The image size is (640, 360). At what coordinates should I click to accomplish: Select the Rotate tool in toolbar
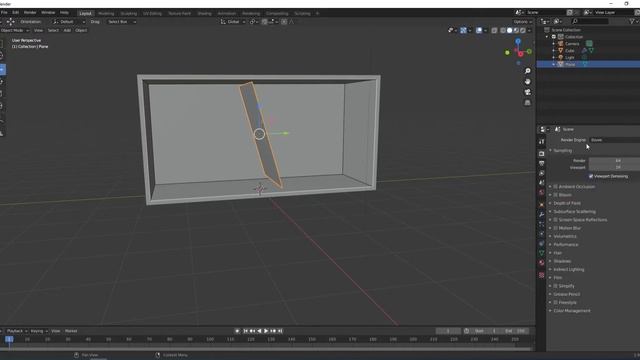pyautogui.click(x=2, y=82)
